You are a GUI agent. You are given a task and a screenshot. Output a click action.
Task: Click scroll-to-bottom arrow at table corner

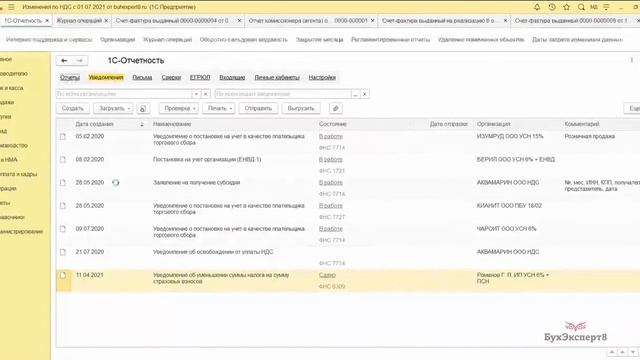633,352
